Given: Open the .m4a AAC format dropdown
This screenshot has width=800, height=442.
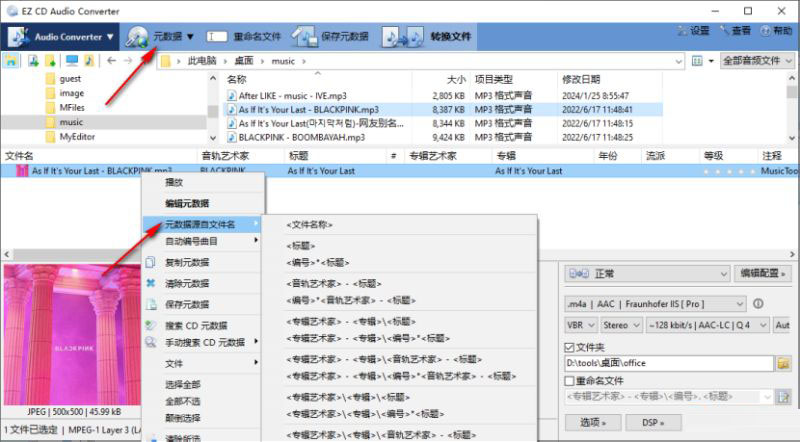Looking at the screenshot, I should tap(655, 304).
